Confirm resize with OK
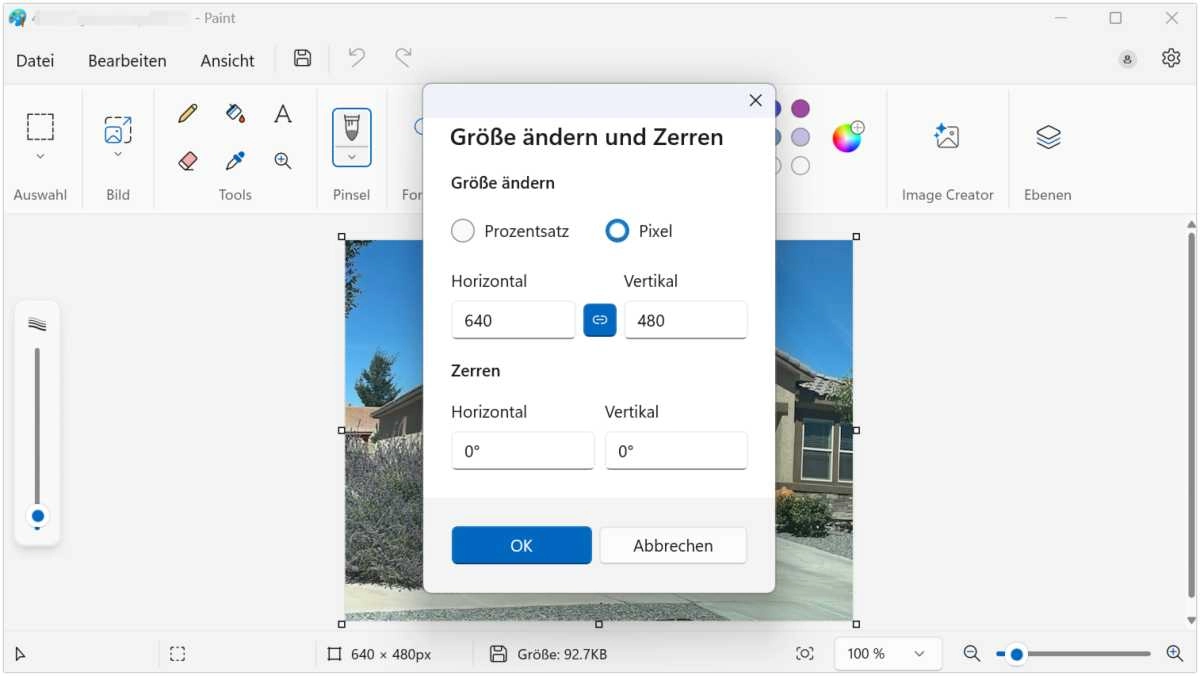The image size is (1200, 676). click(x=521, y=545)
